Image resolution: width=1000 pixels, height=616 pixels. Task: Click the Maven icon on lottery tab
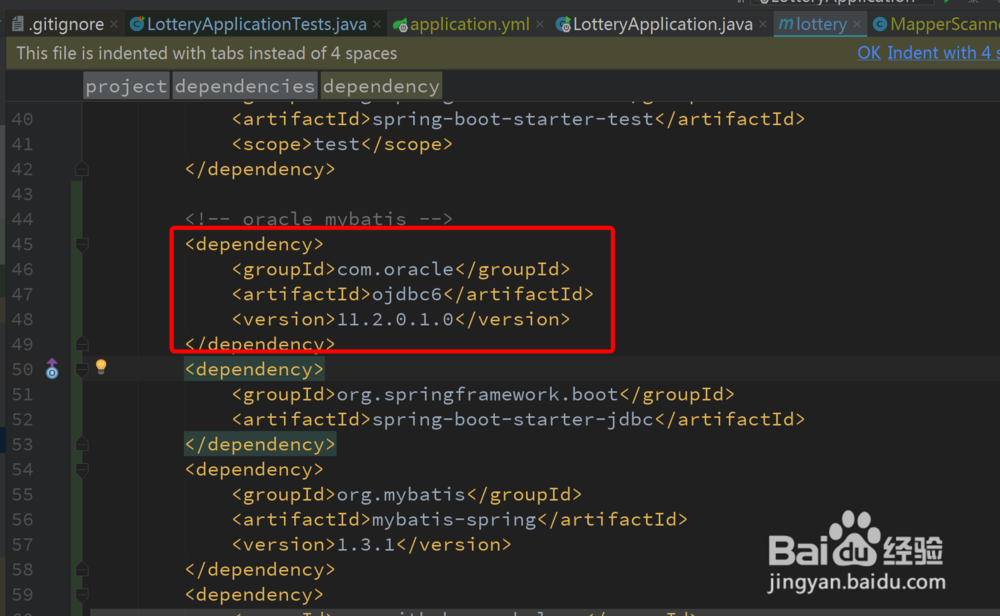786,24
